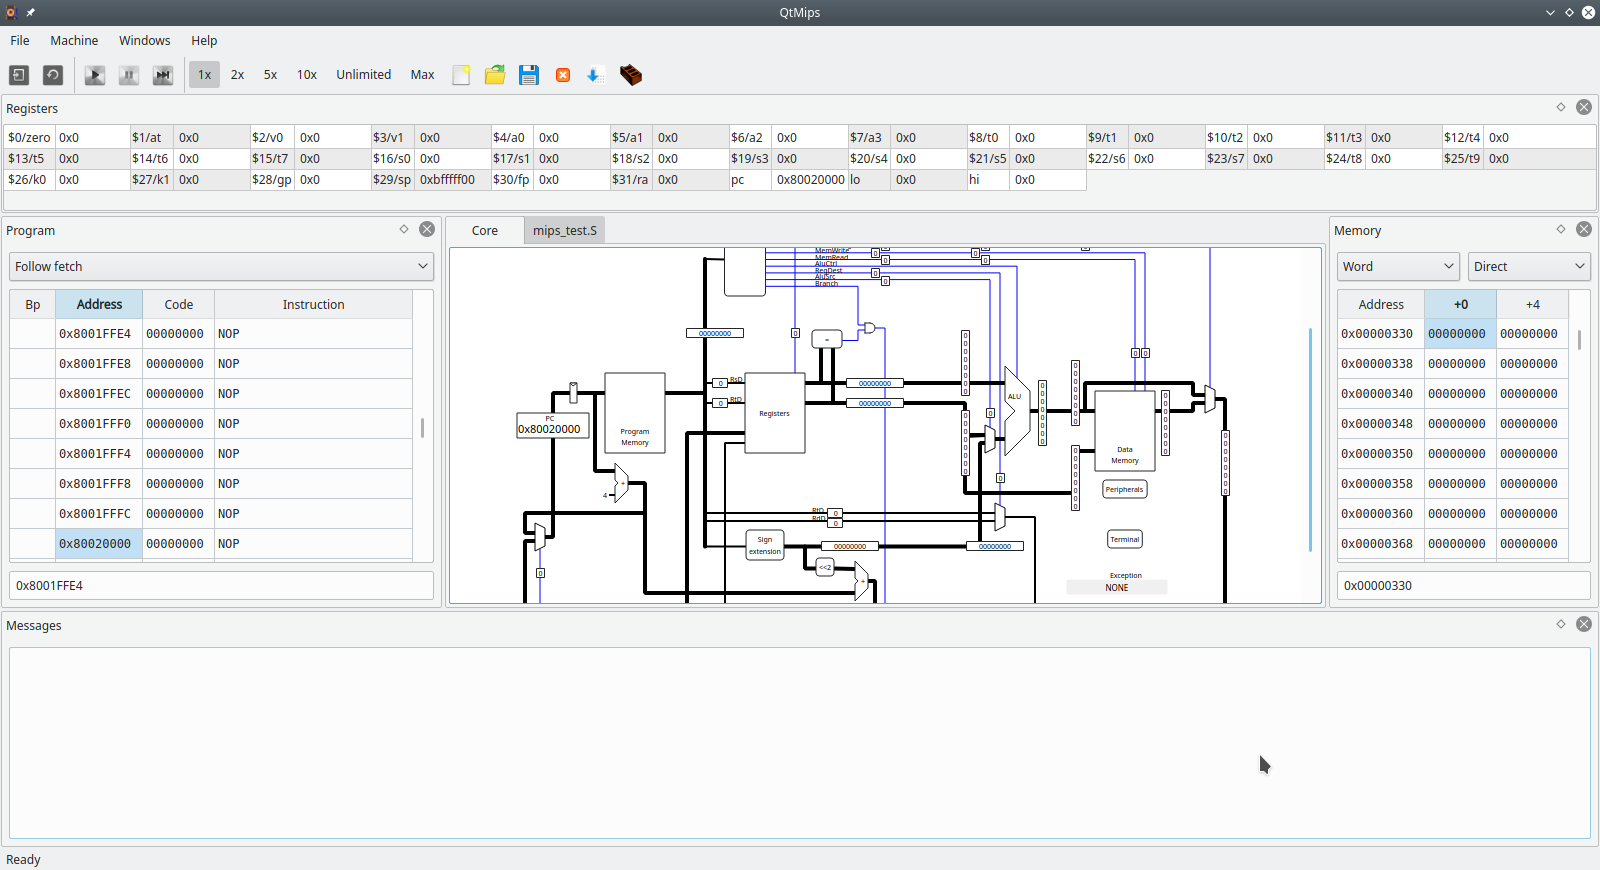Float the Messages panel
Image resolution: width=1600 pixels, height=870 pixels.
pos(1561,624)
